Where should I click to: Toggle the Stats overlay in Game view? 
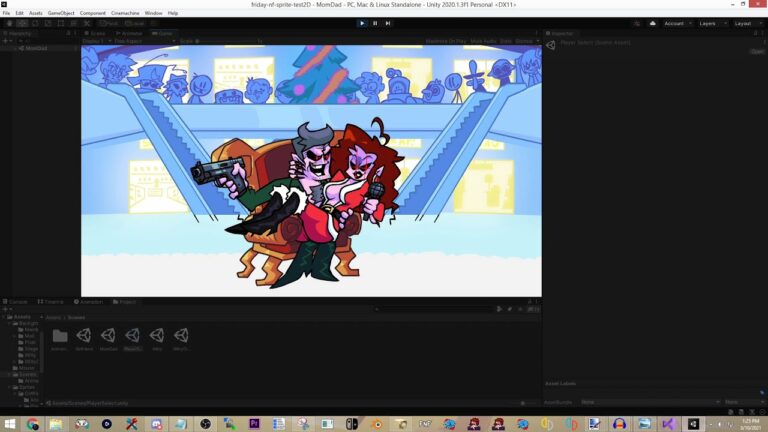coord(506,41)
